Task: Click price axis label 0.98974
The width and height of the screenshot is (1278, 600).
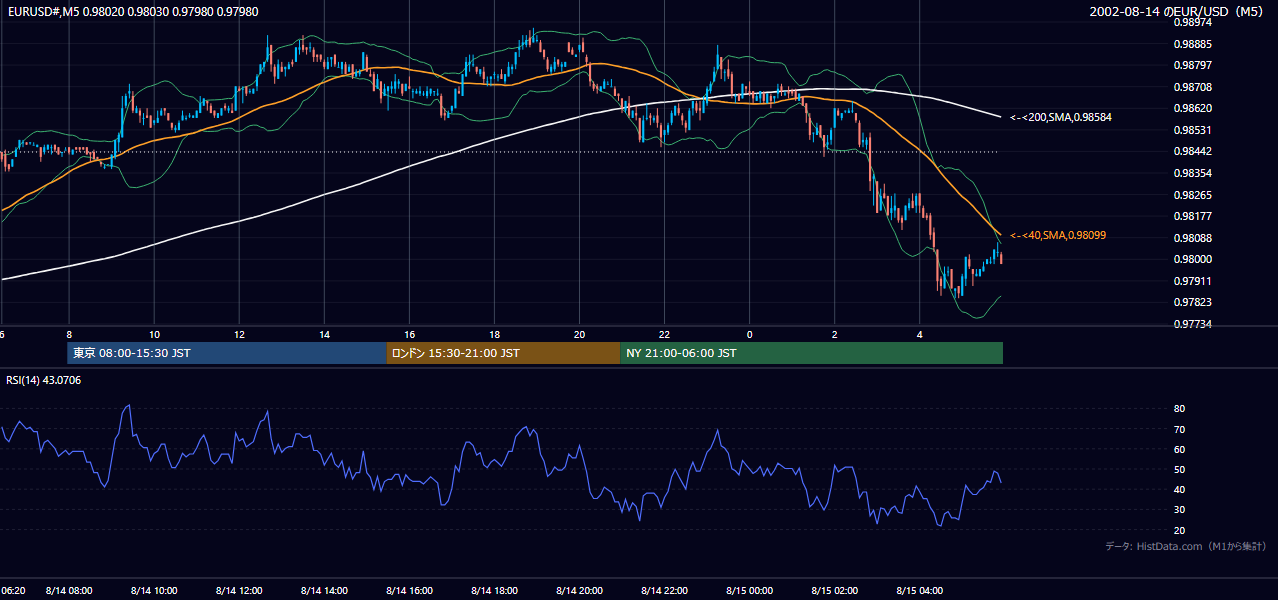Action: pos(1192,22)
